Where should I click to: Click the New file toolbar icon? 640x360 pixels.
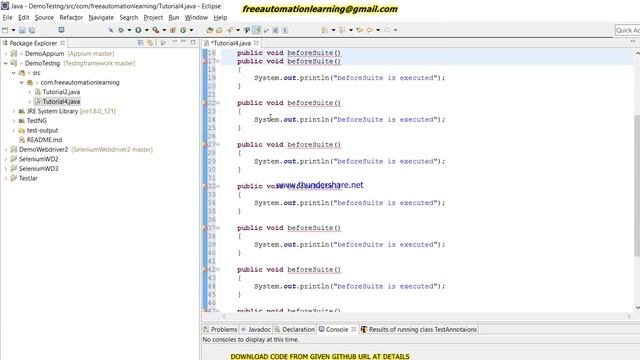pyautogui.click(x=5, y=30)
